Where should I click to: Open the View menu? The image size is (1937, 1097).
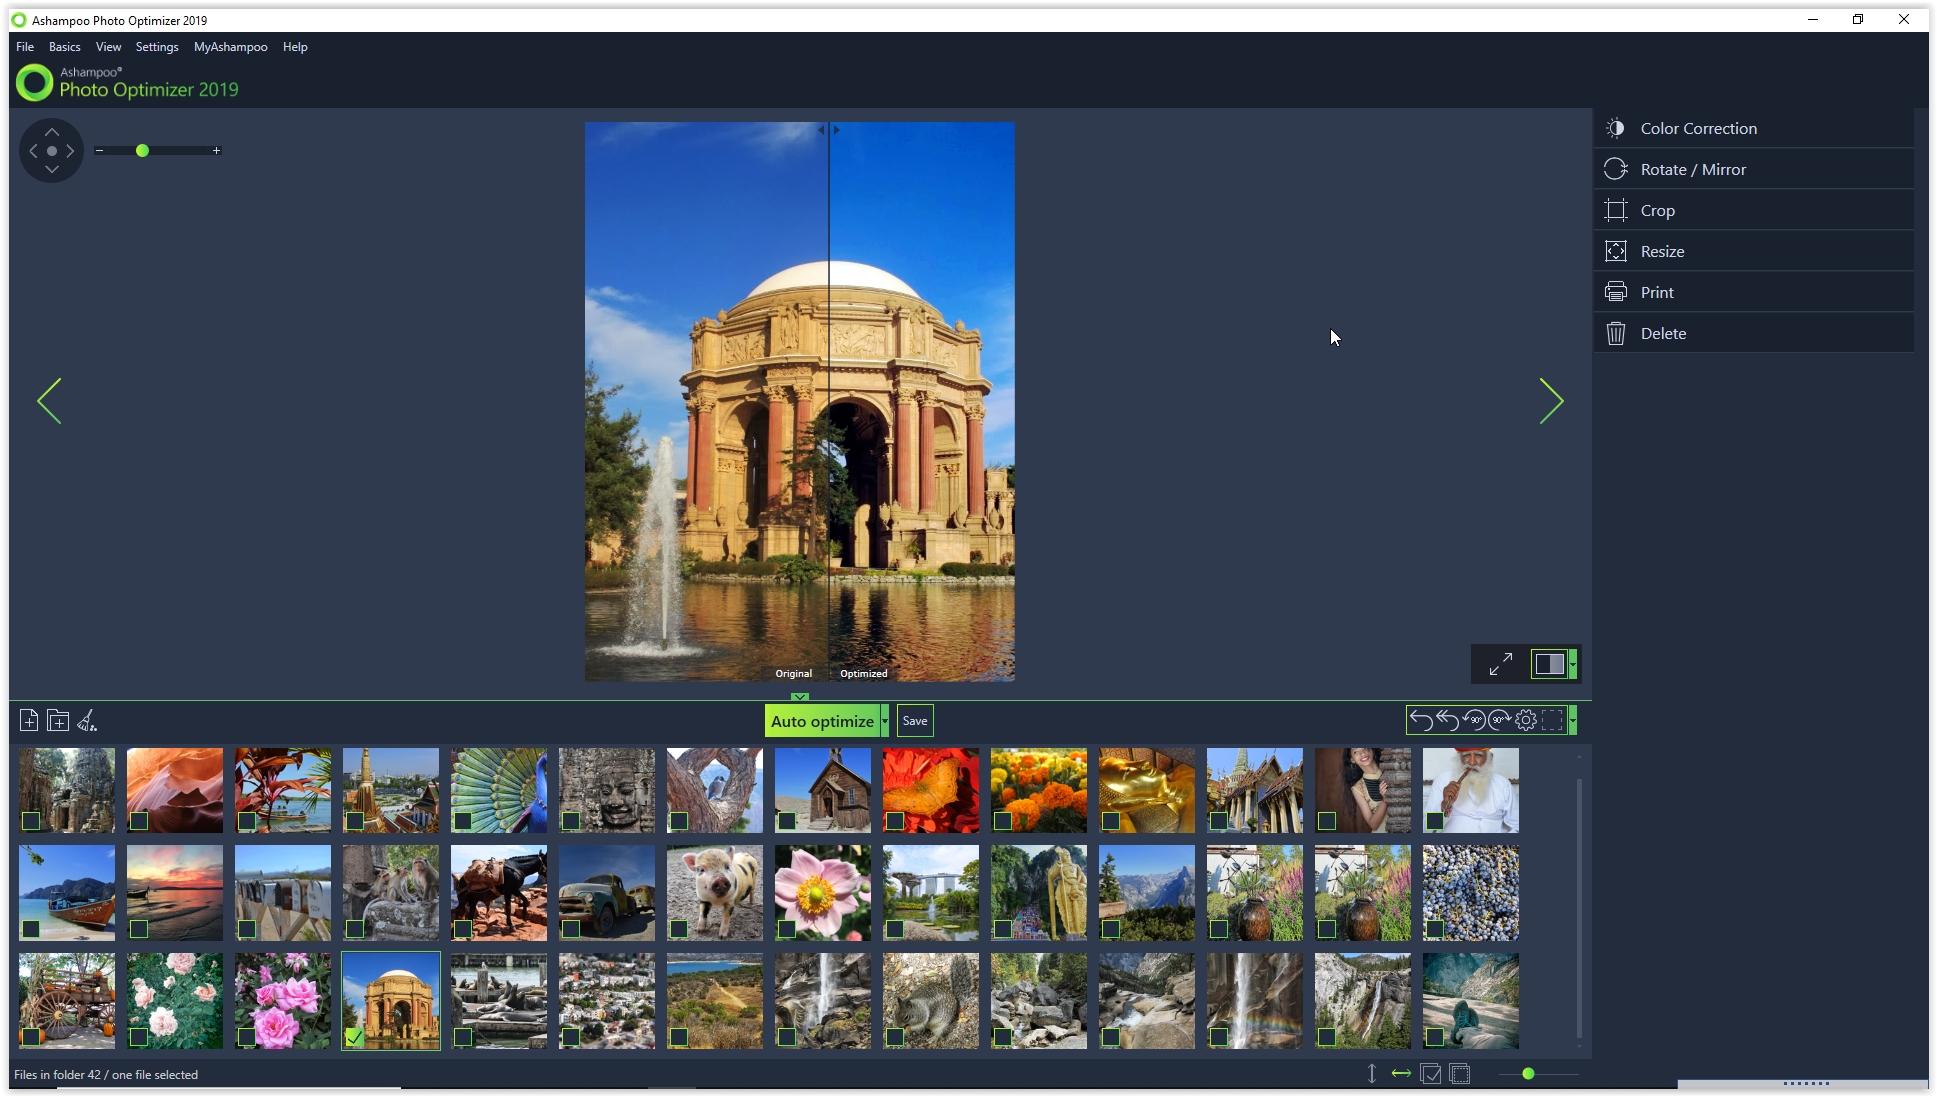coord(108,47)
